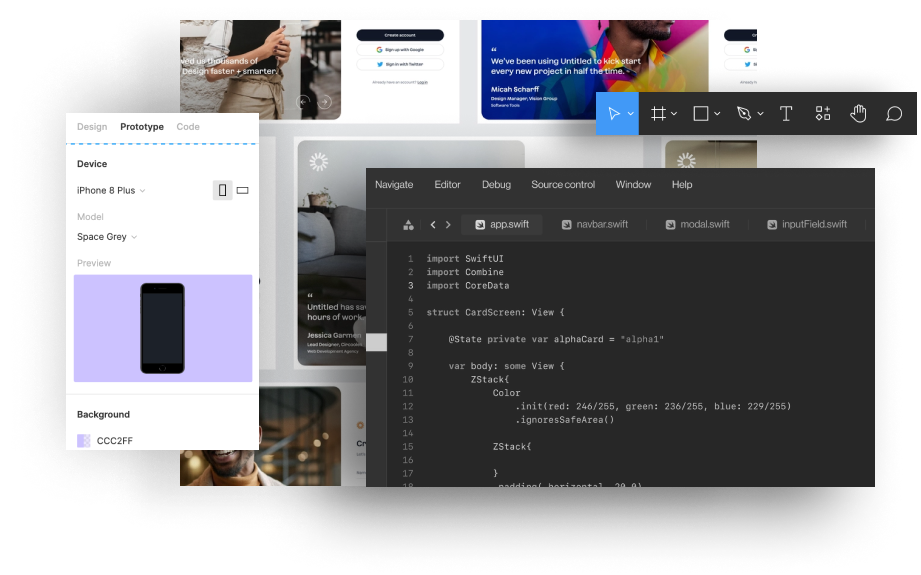The width and height of the screenshot is (921, 575).
Task: Select the Frame tool
Action: point(659,114)
